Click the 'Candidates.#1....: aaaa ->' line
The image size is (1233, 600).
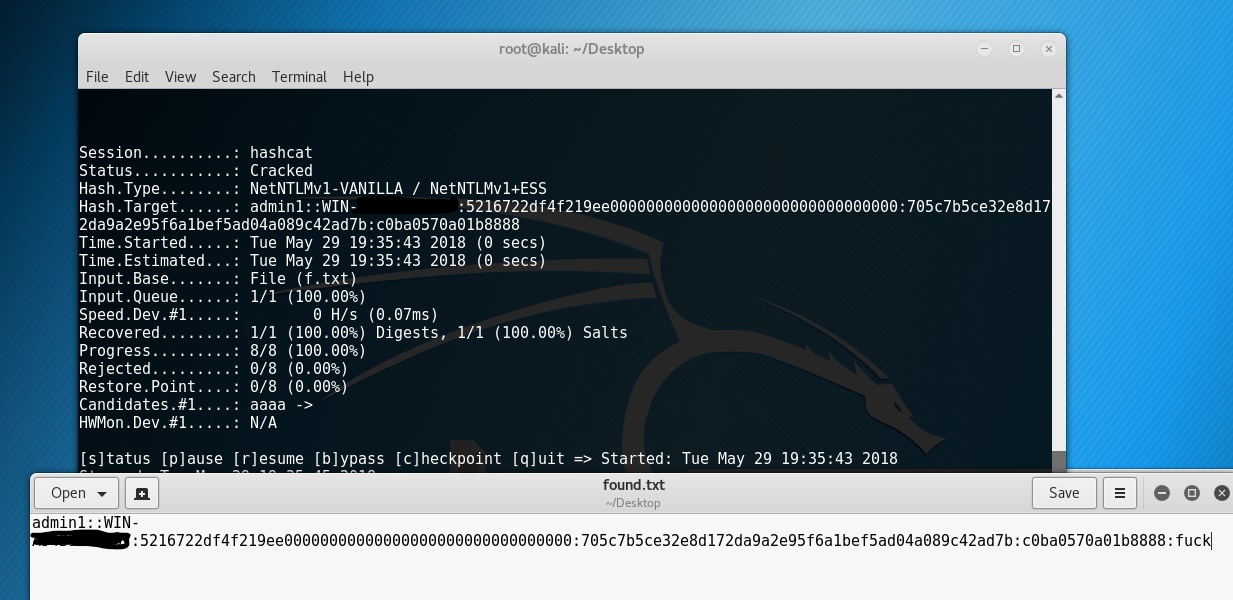tap(196, 405)
